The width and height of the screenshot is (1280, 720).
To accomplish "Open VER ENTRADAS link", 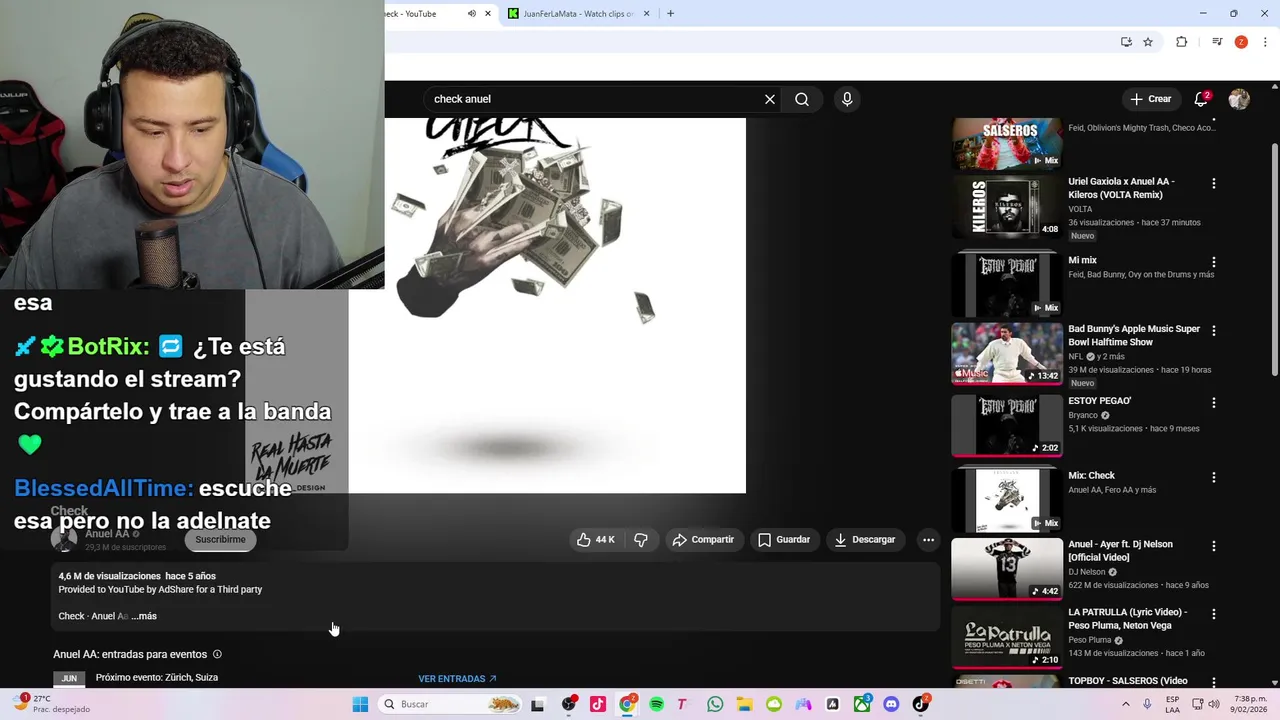I will pyautogui.click(x=457, y=679).
